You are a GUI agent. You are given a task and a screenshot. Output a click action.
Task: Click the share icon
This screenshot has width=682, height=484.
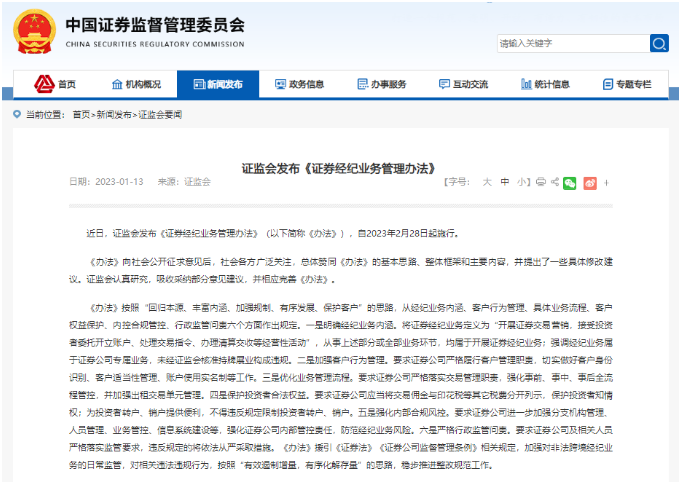click(555, 182)
